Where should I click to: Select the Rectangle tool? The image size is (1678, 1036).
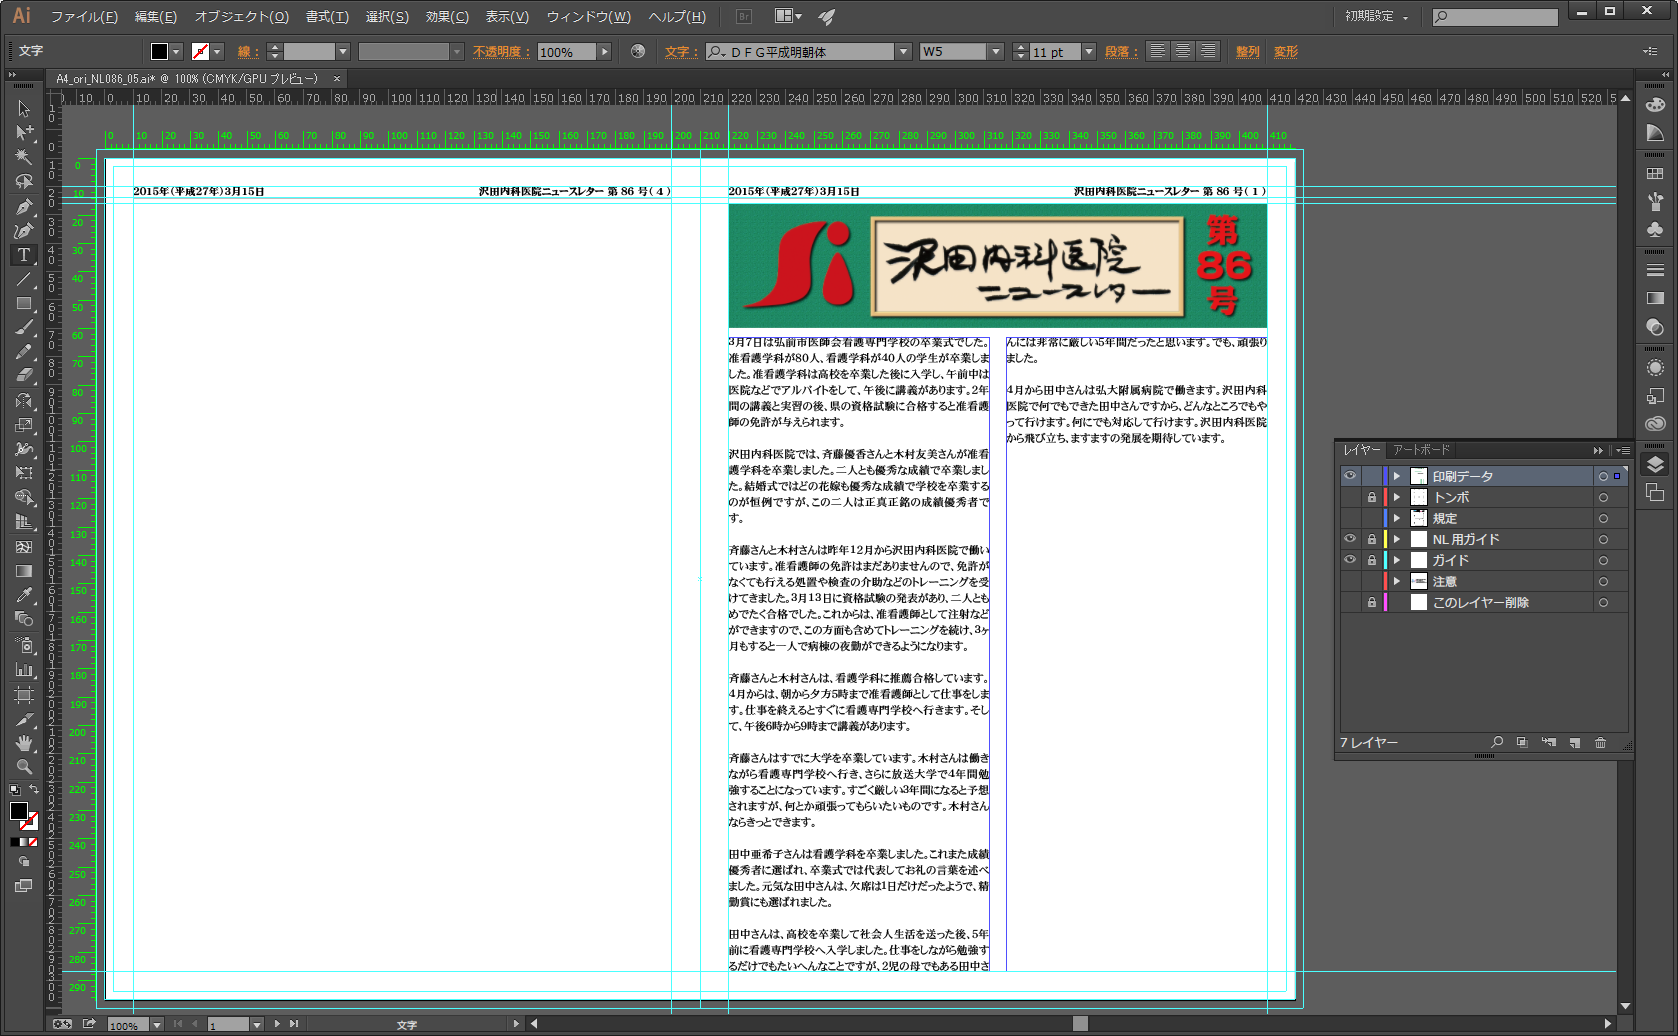tap(24, 303)
